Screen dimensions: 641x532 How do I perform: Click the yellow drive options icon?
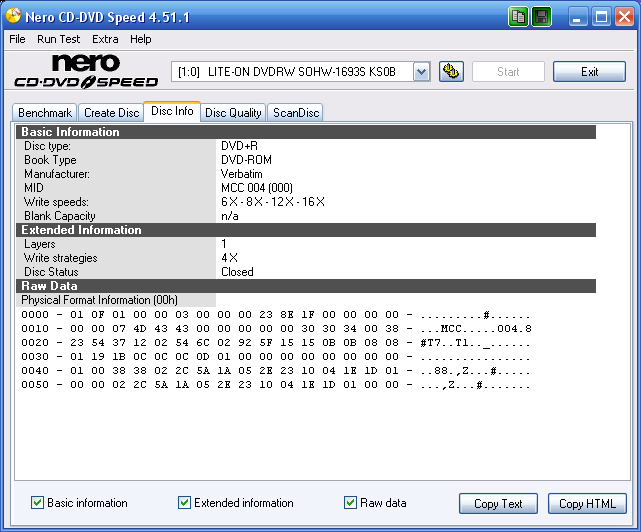[451, 72]
